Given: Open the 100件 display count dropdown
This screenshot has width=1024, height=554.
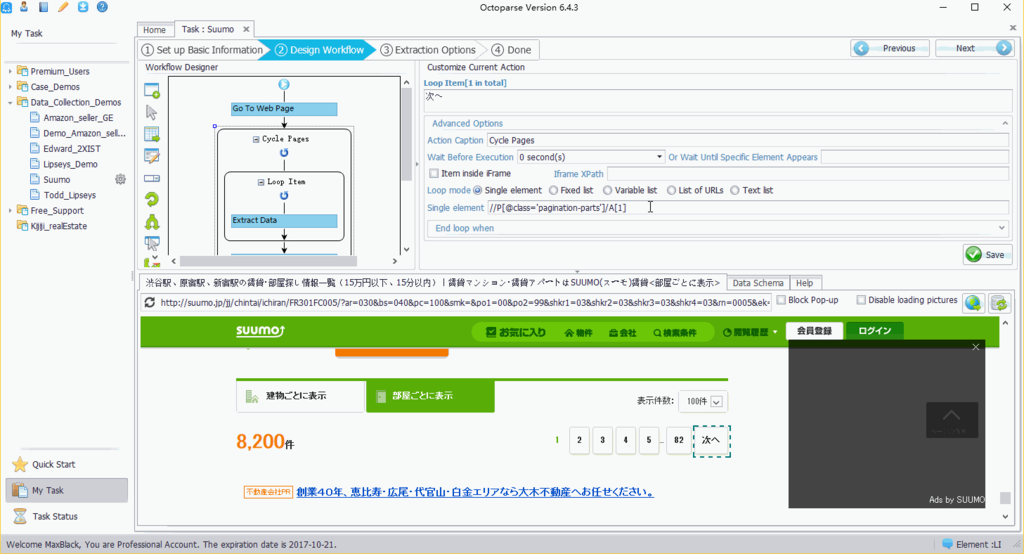Looking at the screenshot, I should tap(703, 401).
